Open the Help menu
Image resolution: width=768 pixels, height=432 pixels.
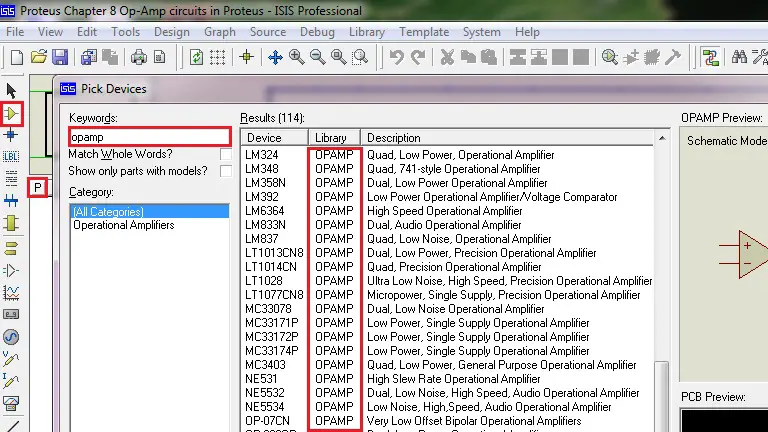coord(527,32)
